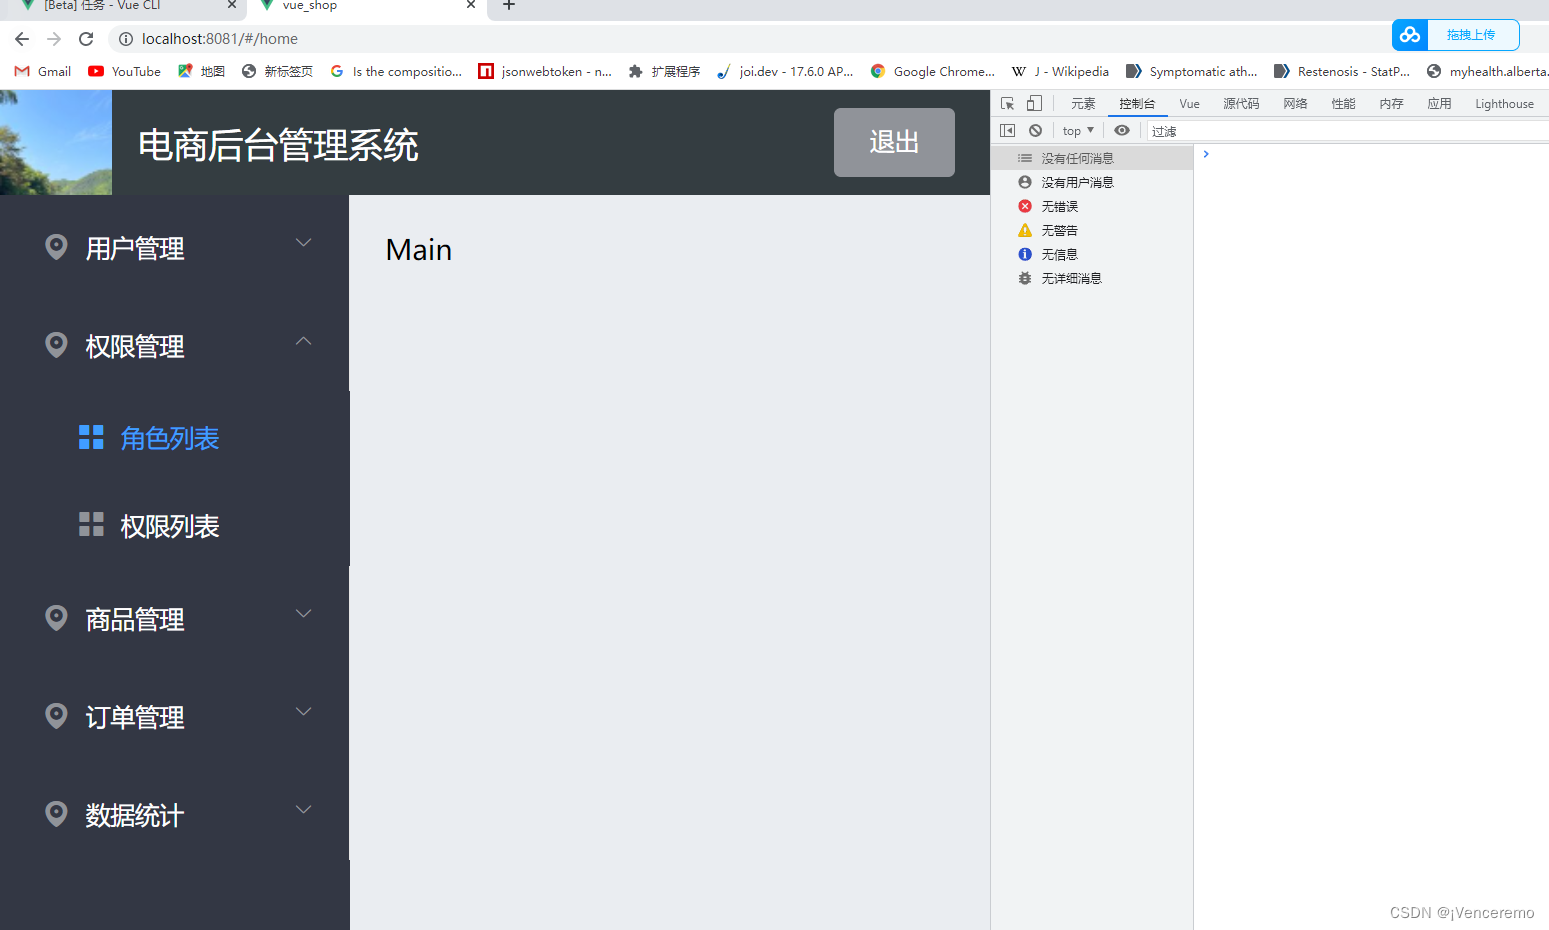
Task: Select the user messages filter icon
Action: click(x=1024, y=182)
